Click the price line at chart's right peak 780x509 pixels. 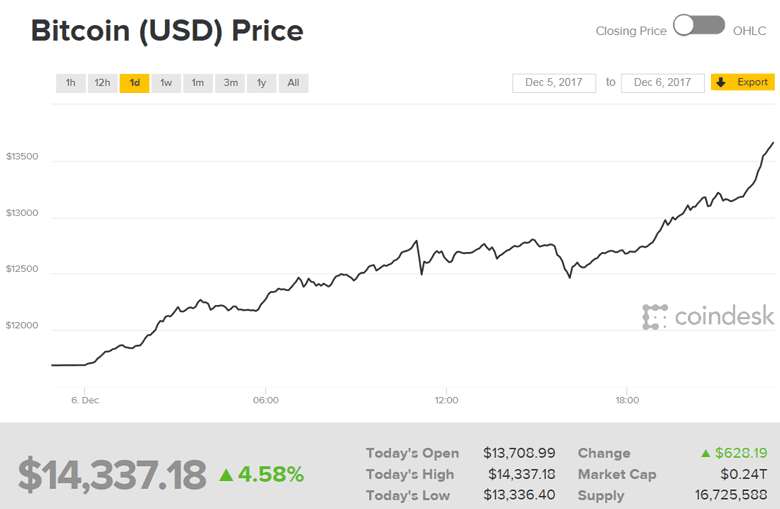click(772, 144)
